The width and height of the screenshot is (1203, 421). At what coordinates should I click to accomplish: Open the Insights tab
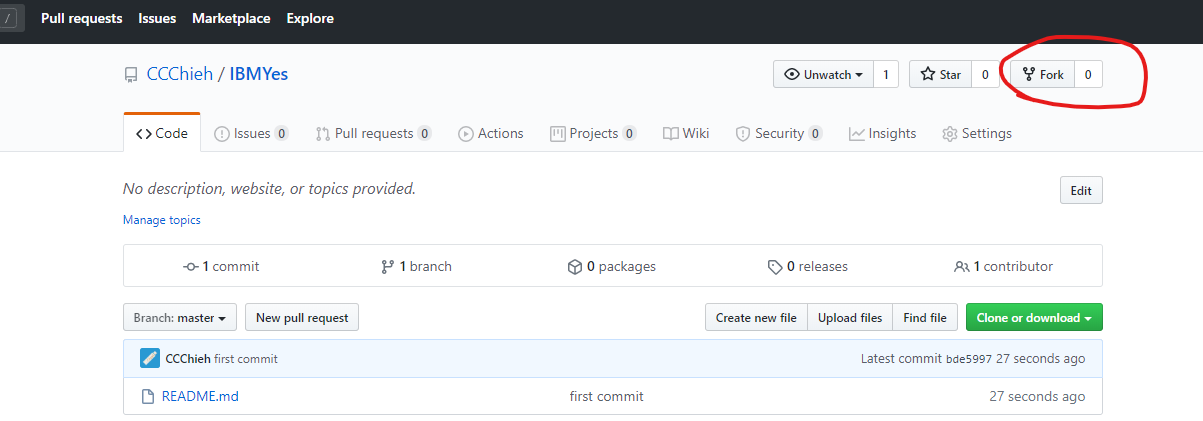tap(883, 133)
